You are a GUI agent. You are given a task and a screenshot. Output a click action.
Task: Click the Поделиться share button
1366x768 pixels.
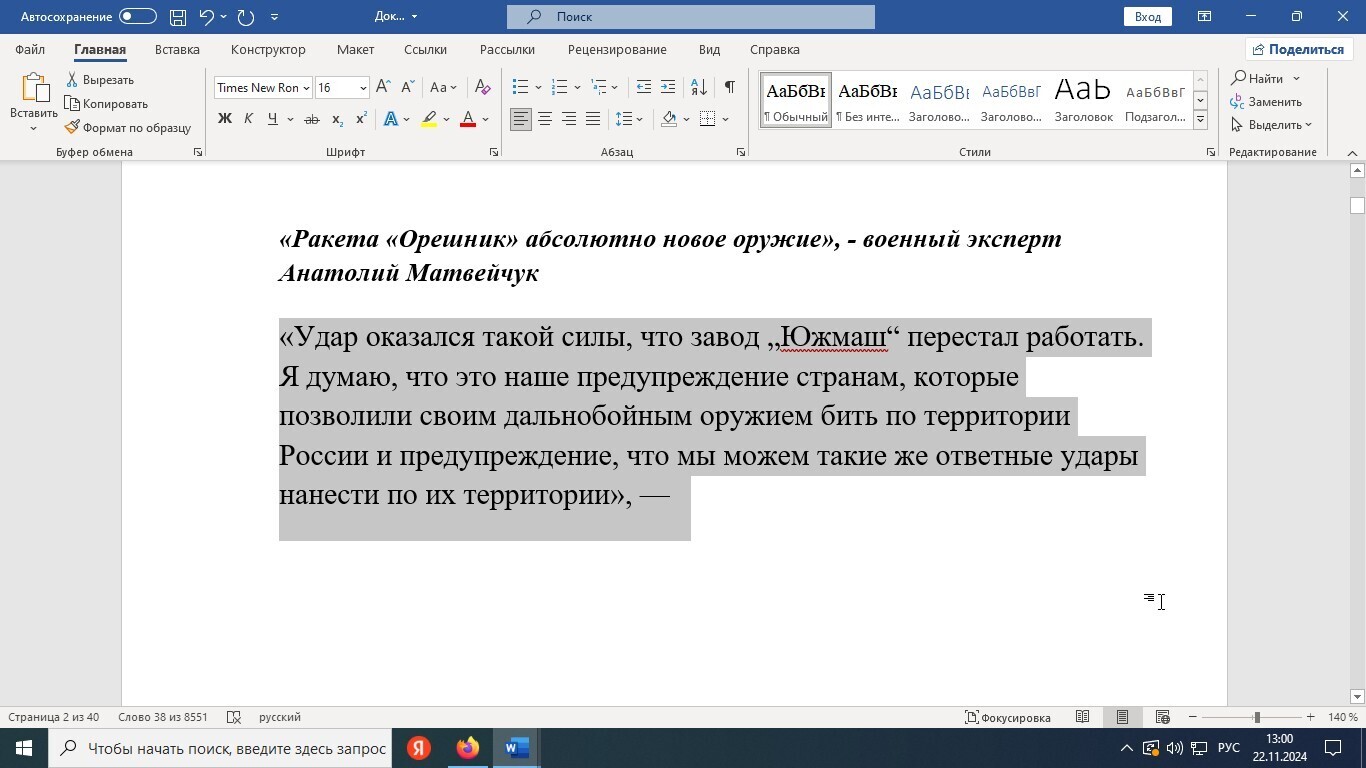pyautogui.click(x=1298, y=49)
